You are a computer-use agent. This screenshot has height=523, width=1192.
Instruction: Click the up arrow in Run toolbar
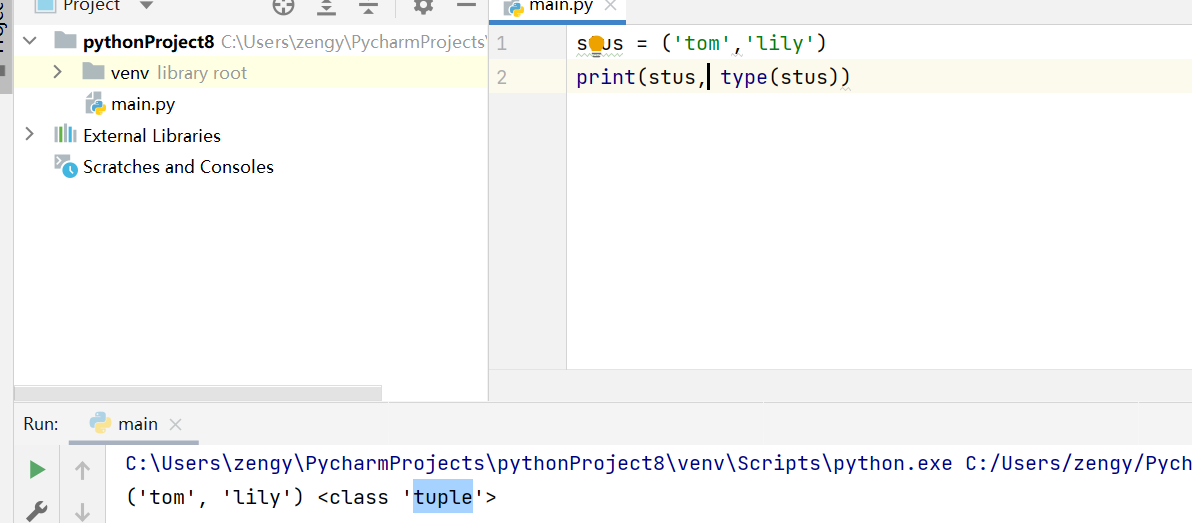click(x=82, y=471)
